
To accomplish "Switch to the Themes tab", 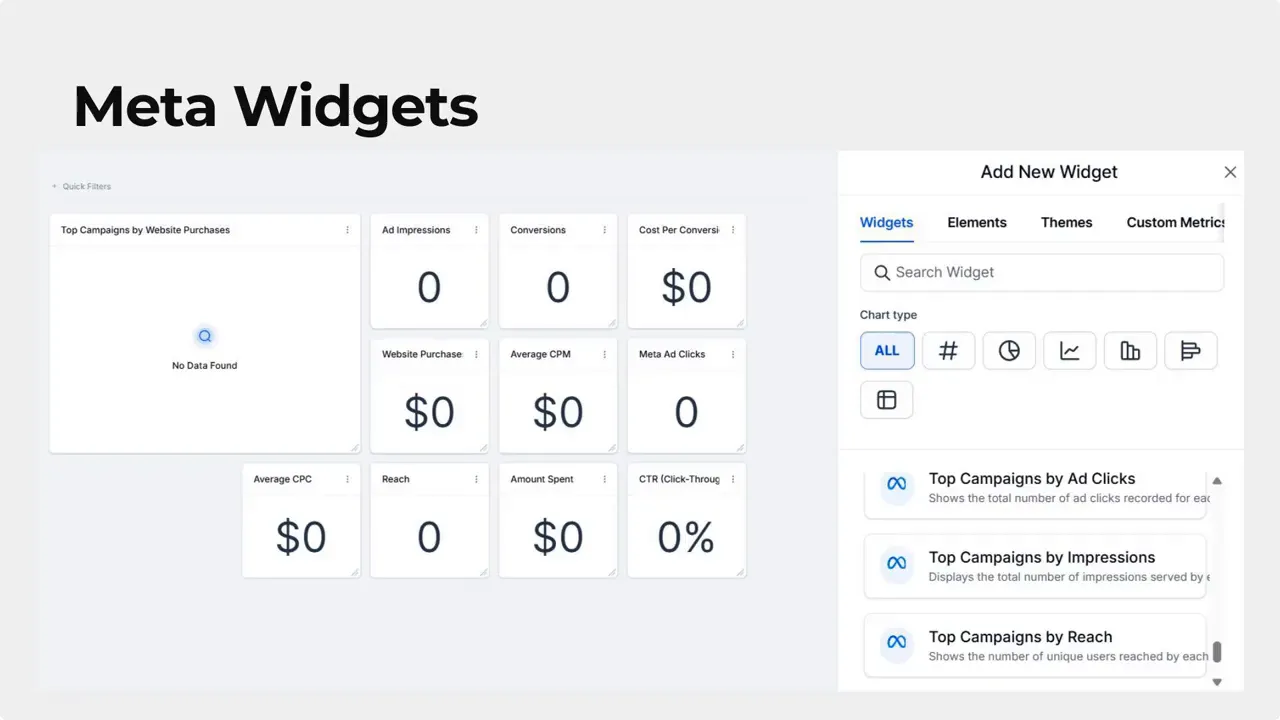I will [x=1066, y=222].
